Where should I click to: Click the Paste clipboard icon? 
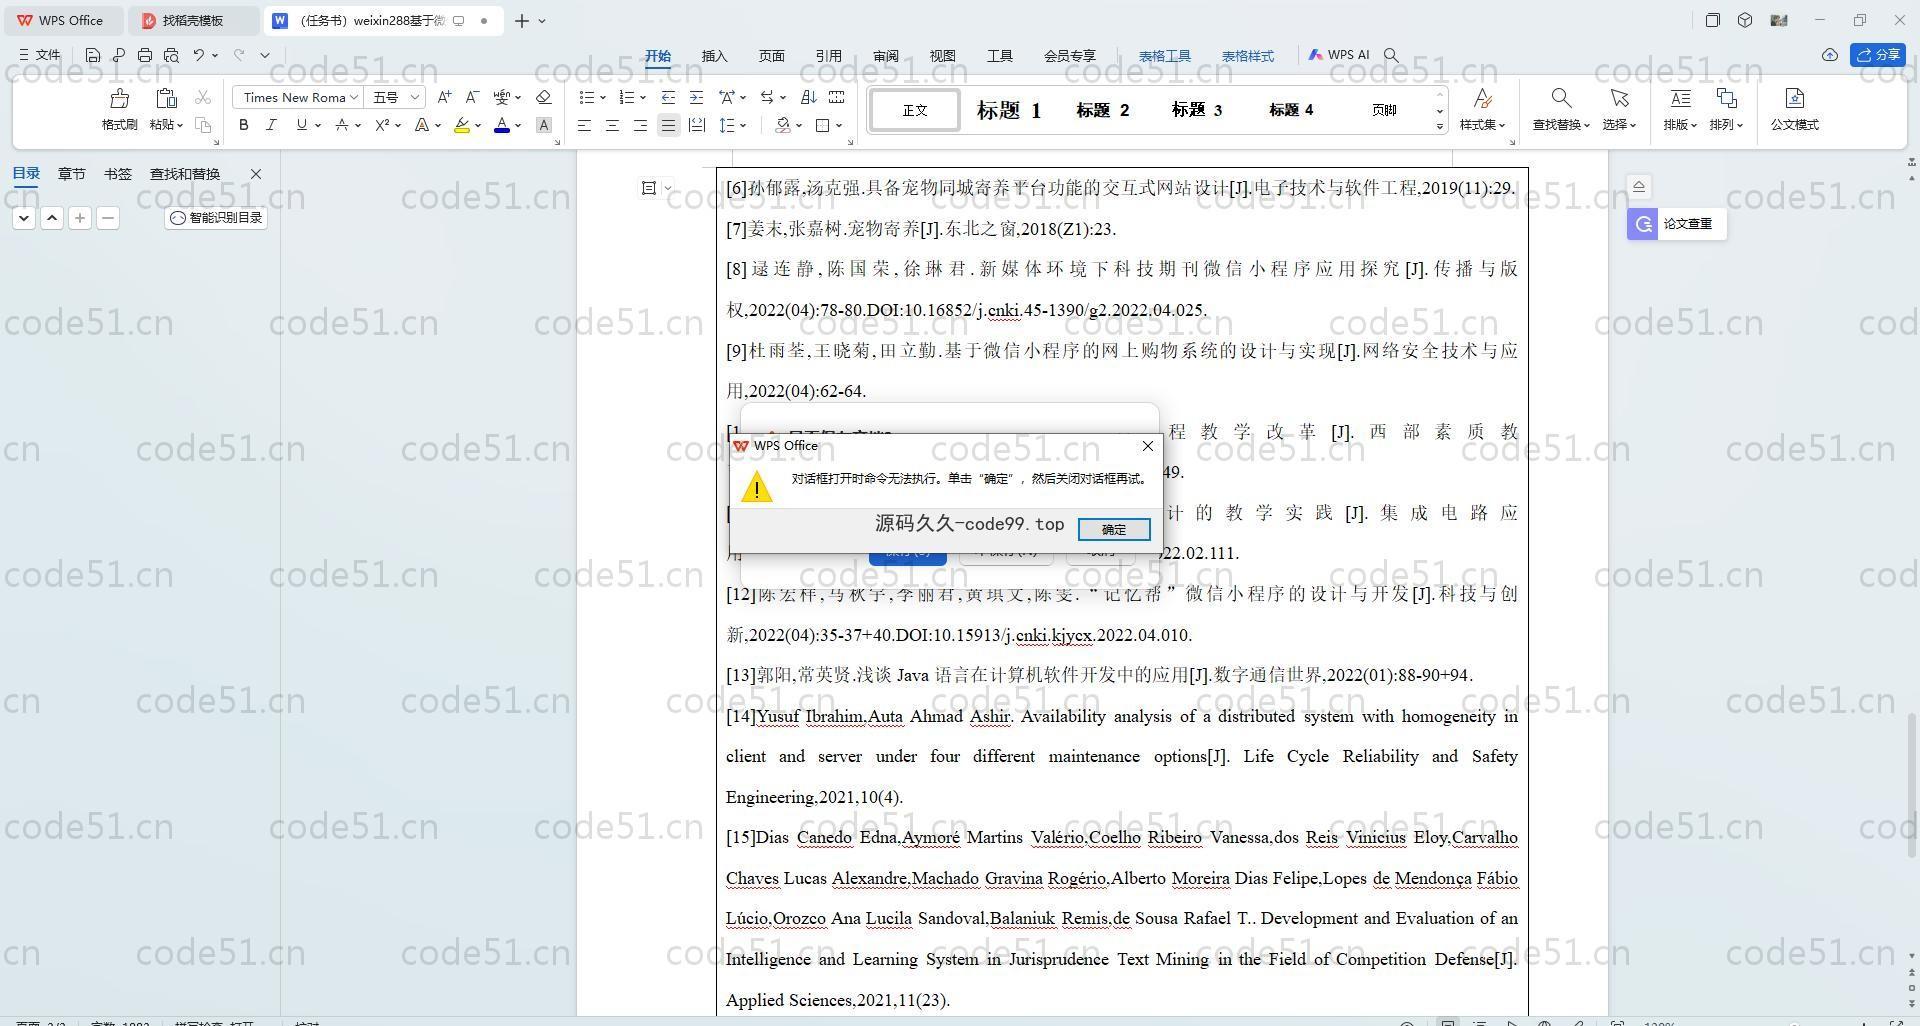point(166,98)
